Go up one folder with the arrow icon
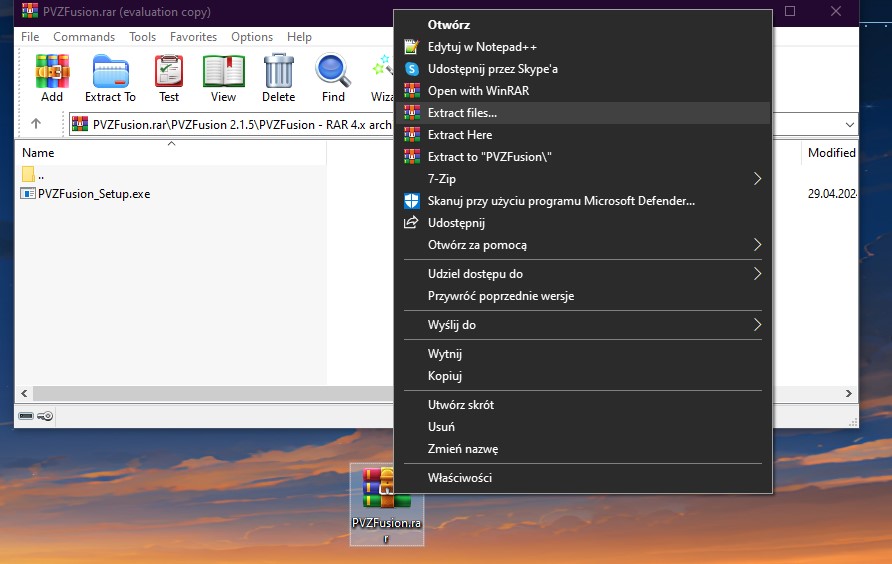This screenshot has width=892, height=564. pos(36,124)
